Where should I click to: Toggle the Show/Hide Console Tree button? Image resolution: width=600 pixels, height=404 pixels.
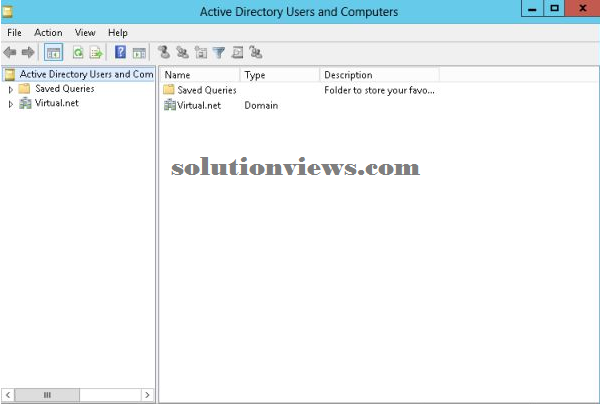click(x=53, y=52)
